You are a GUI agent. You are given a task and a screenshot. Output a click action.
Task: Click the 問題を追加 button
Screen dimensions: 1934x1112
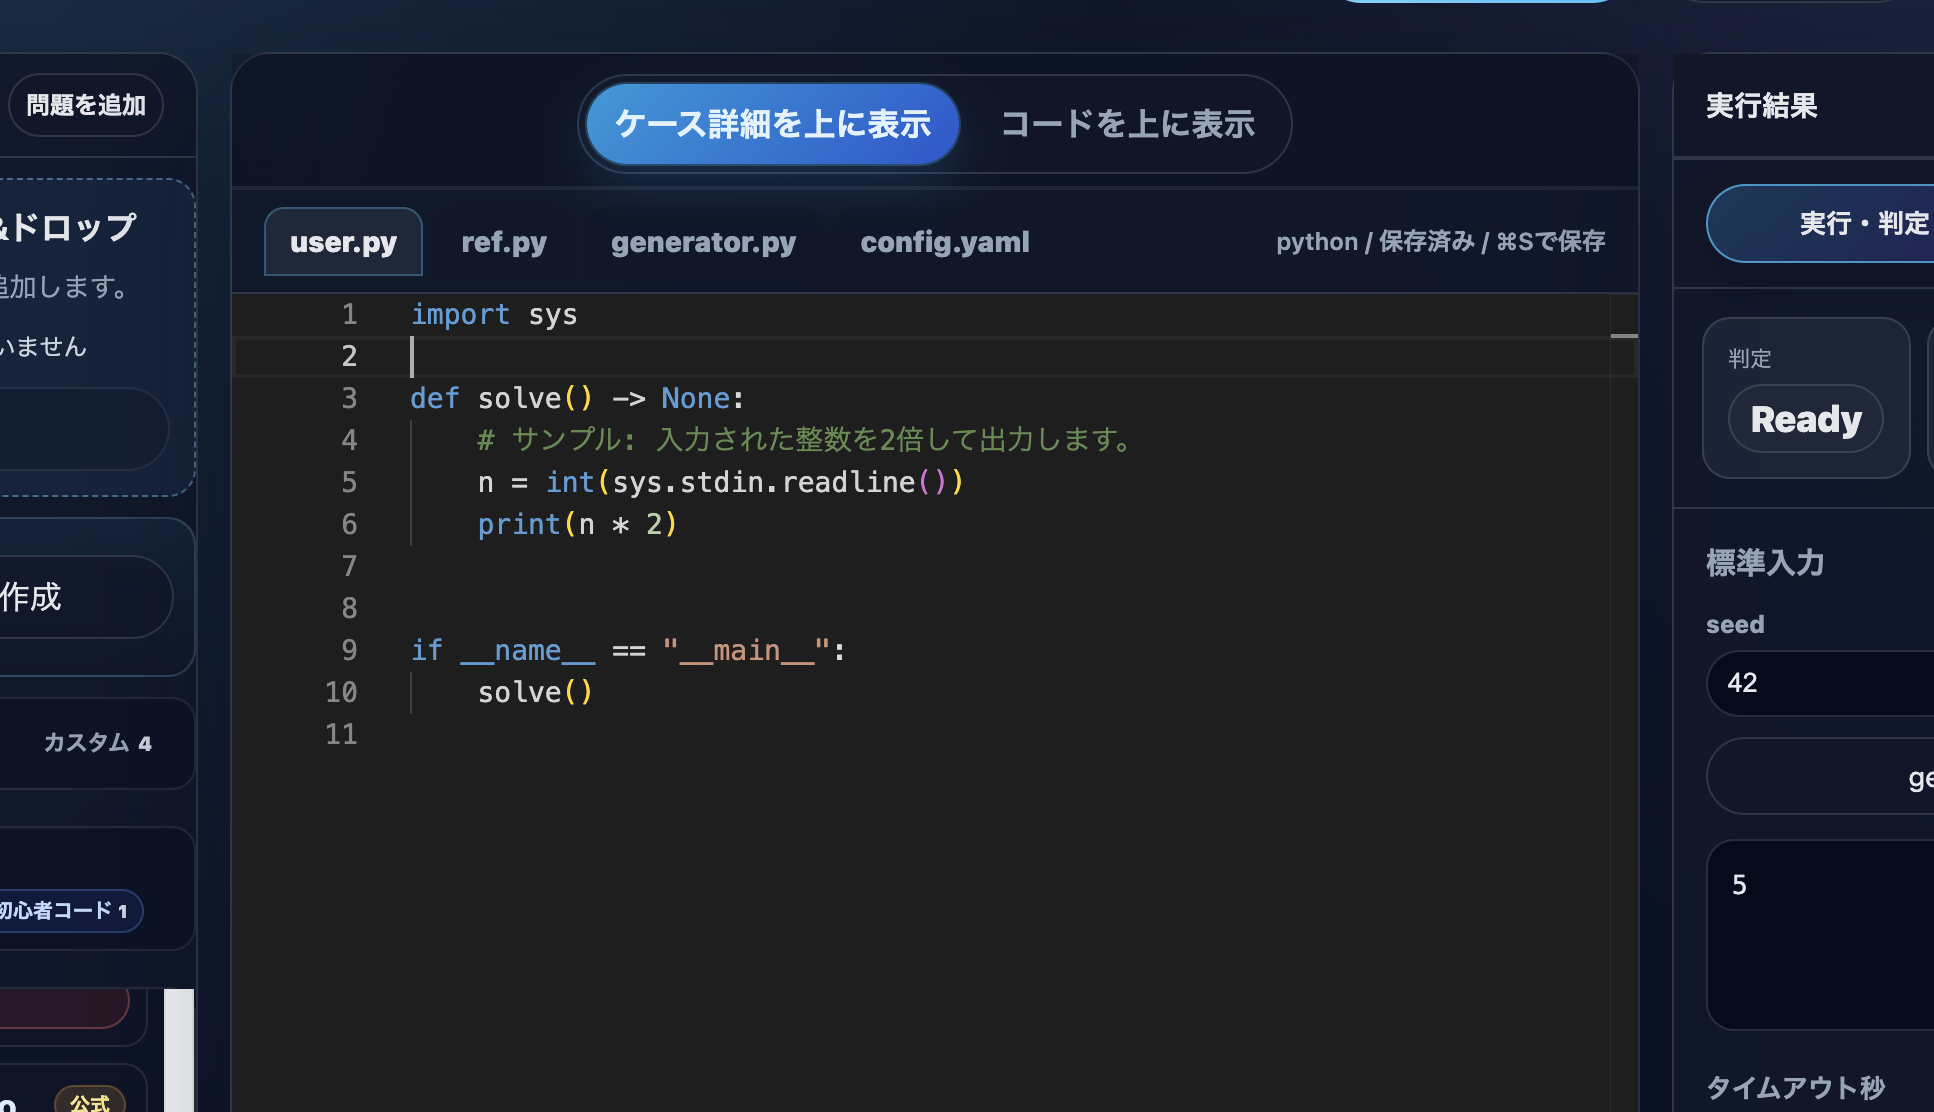click(85, 105)
